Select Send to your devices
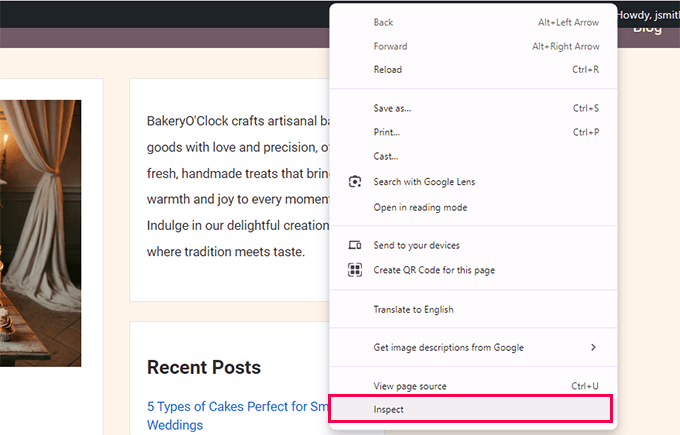Screen dimensions: 680x435 (x=417, y=245)
